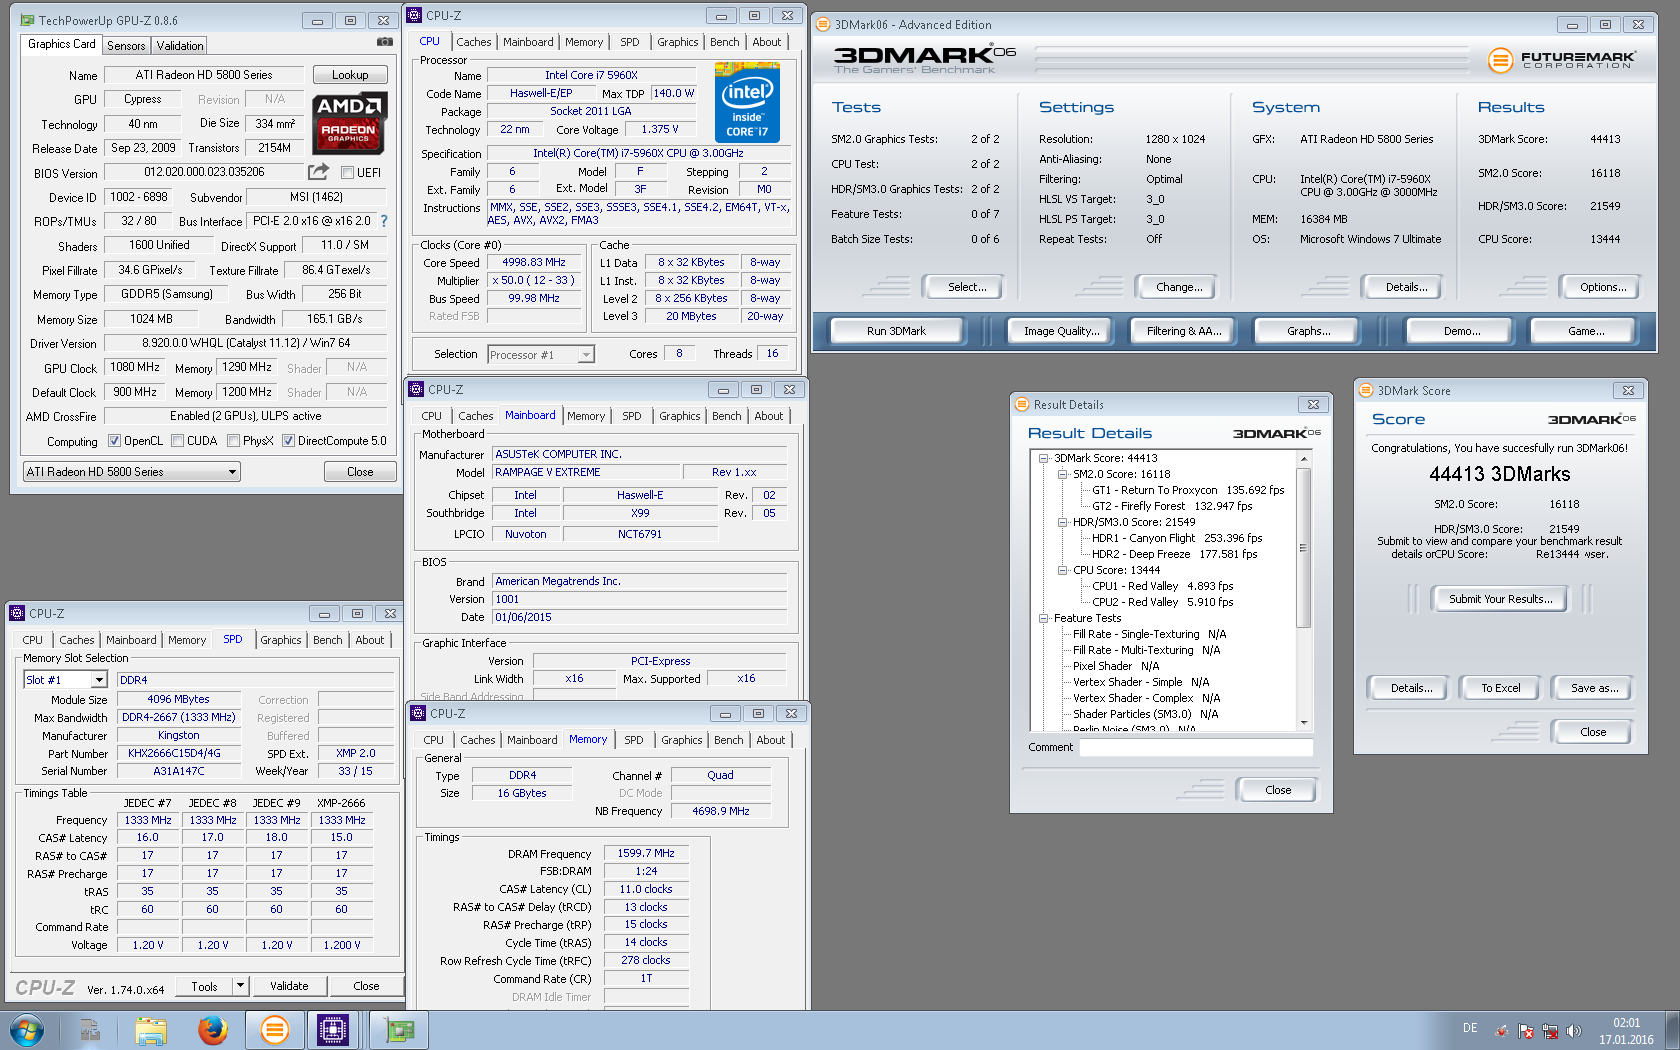1680x1050 pixels.
Task: Click Change... button under Settings
Action: pyautogui.click(x=1178, y=287)
